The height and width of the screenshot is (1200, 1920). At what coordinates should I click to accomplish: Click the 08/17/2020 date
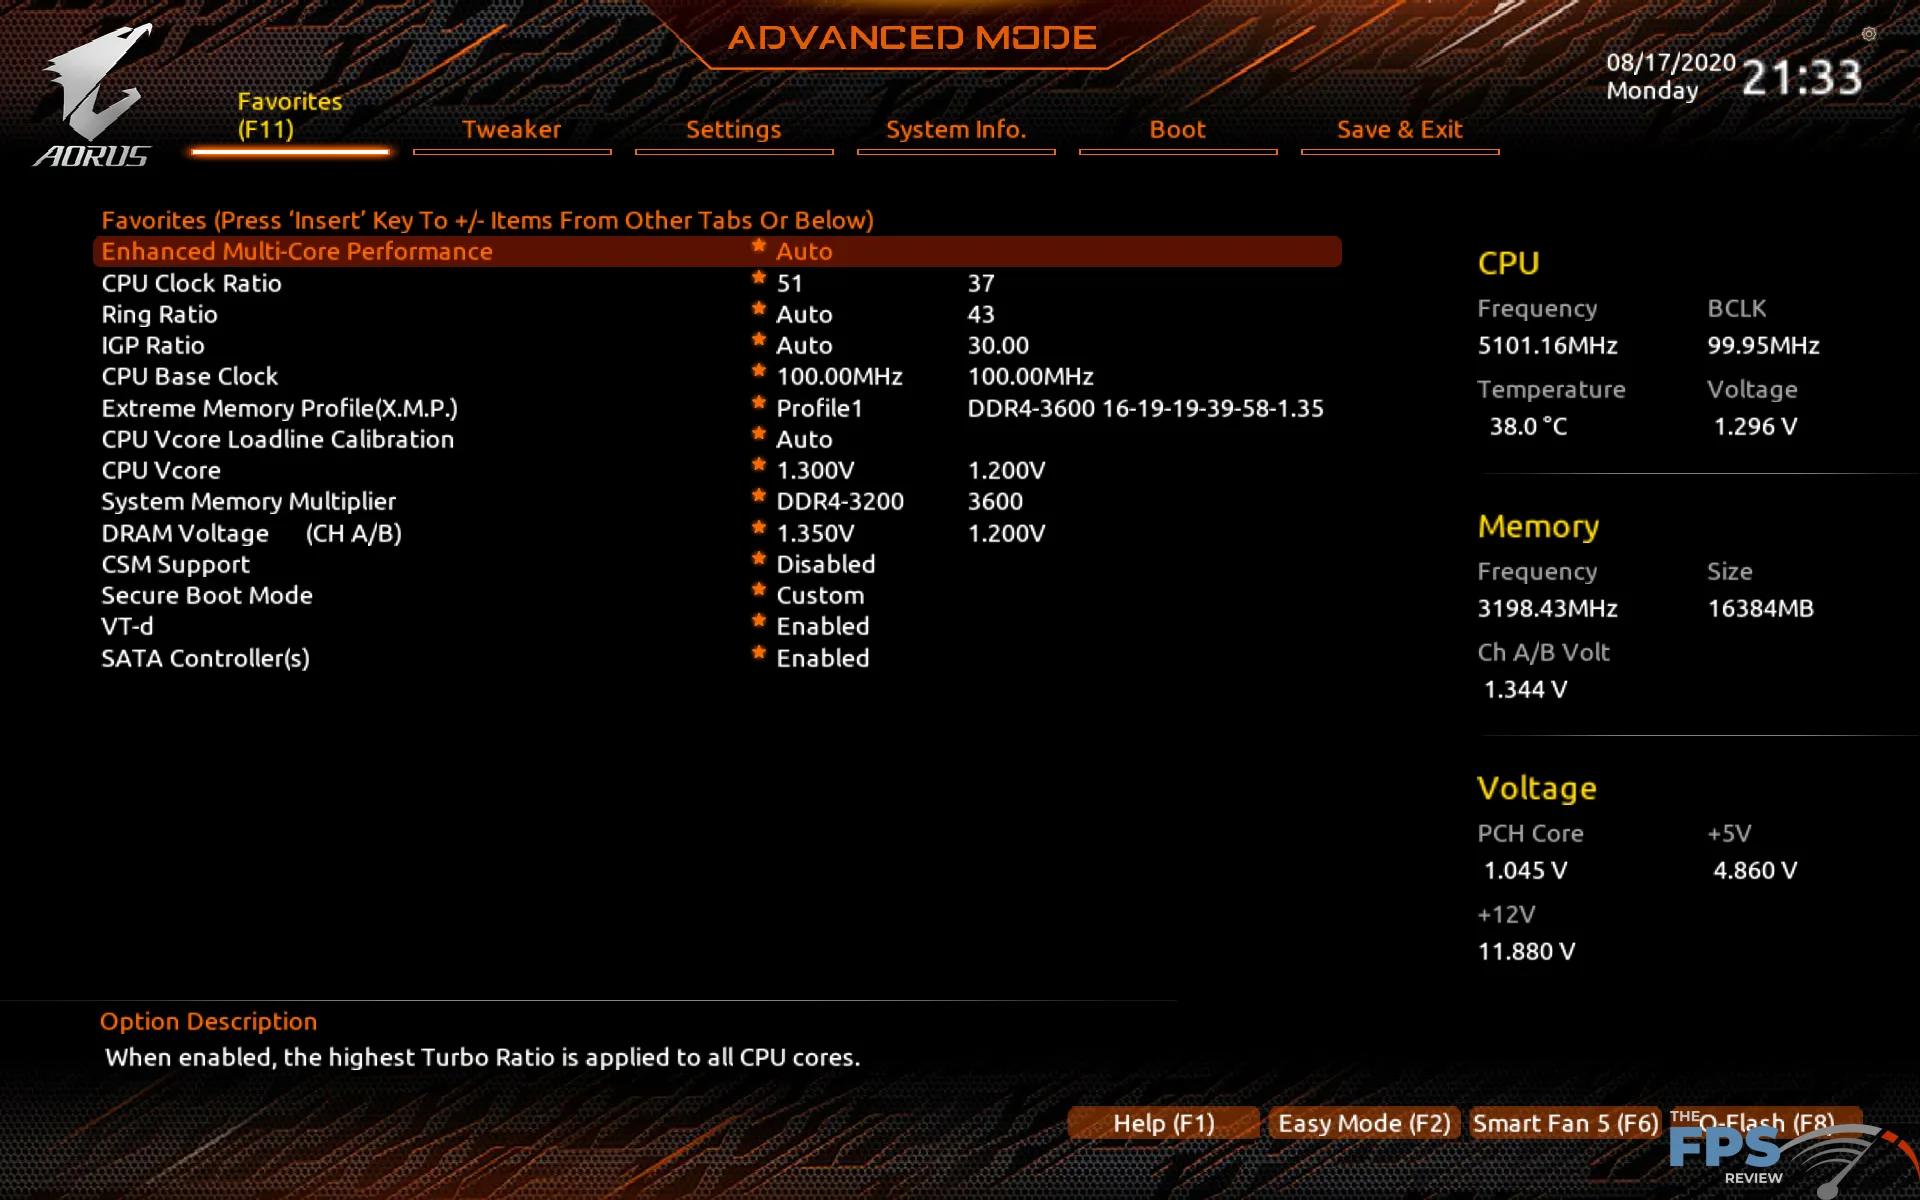pos(1671,62)
